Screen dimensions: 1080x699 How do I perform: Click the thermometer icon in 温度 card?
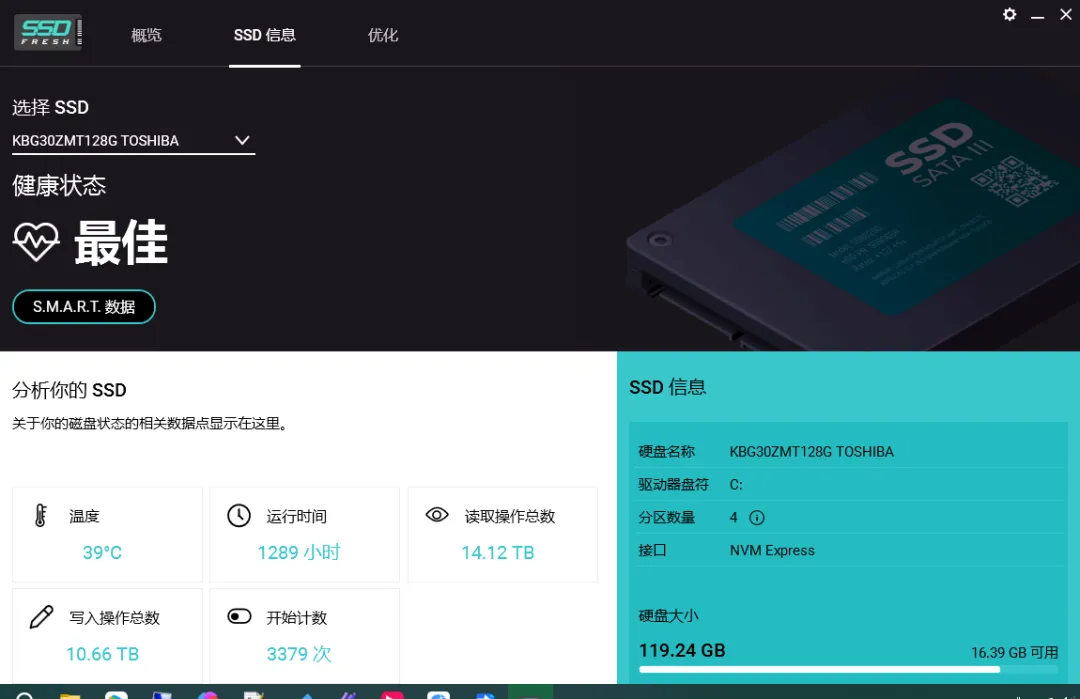(x=41, y=515)
